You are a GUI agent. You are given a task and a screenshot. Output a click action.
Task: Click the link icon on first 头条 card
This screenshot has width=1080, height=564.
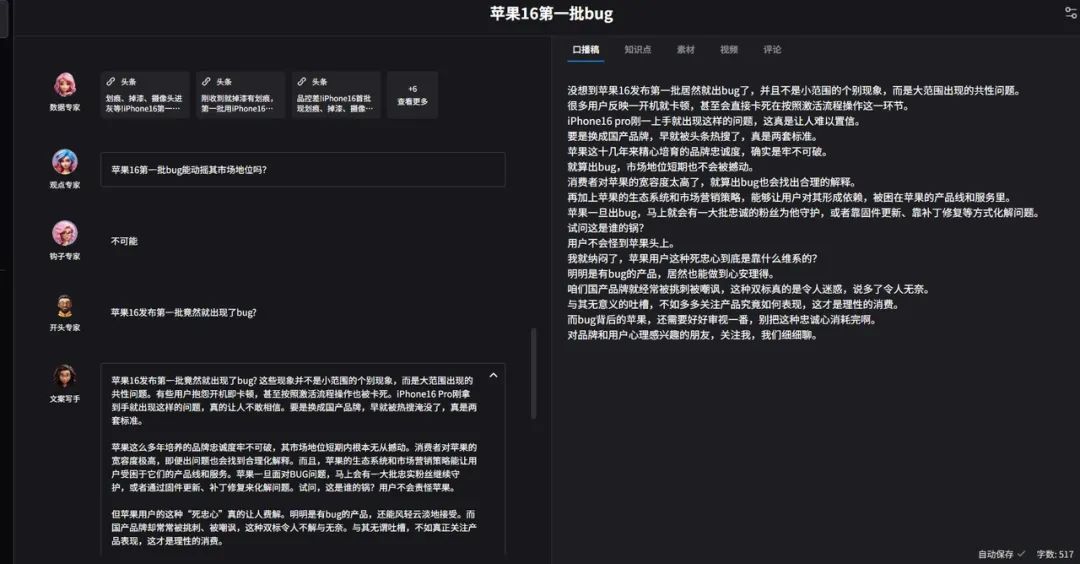[111, 81]
